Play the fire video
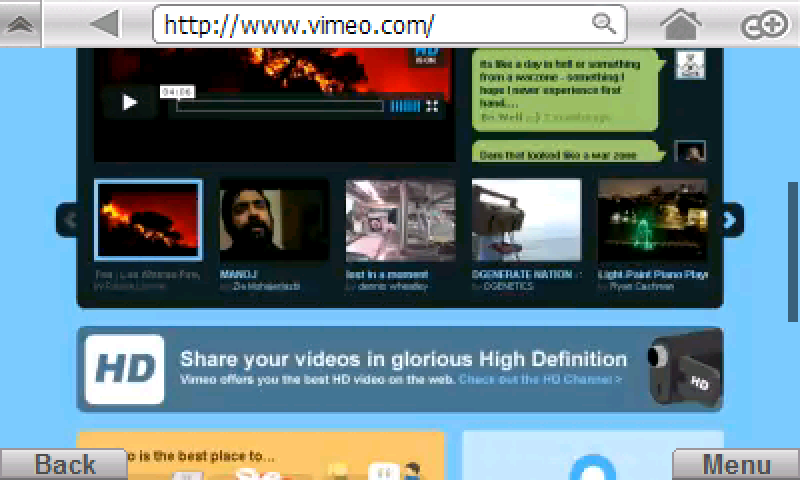 click(129, 102)
